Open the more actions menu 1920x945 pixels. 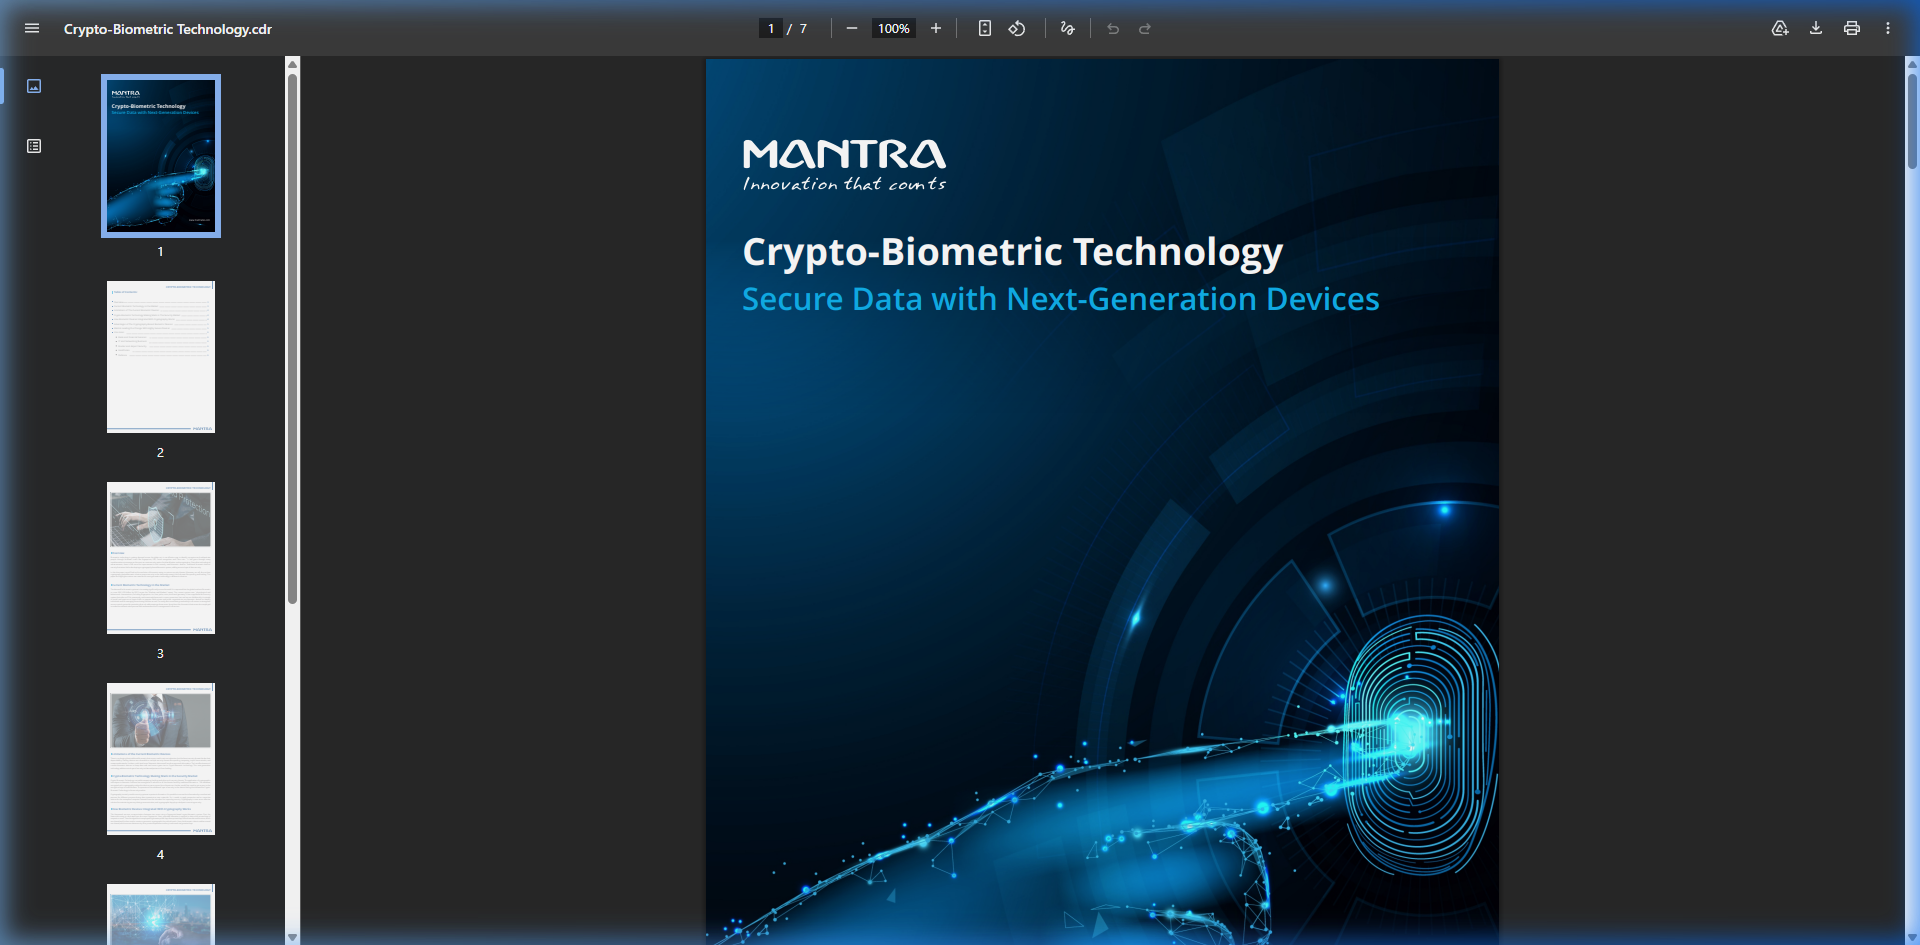pyautogui.click(x=1888, y=28)
